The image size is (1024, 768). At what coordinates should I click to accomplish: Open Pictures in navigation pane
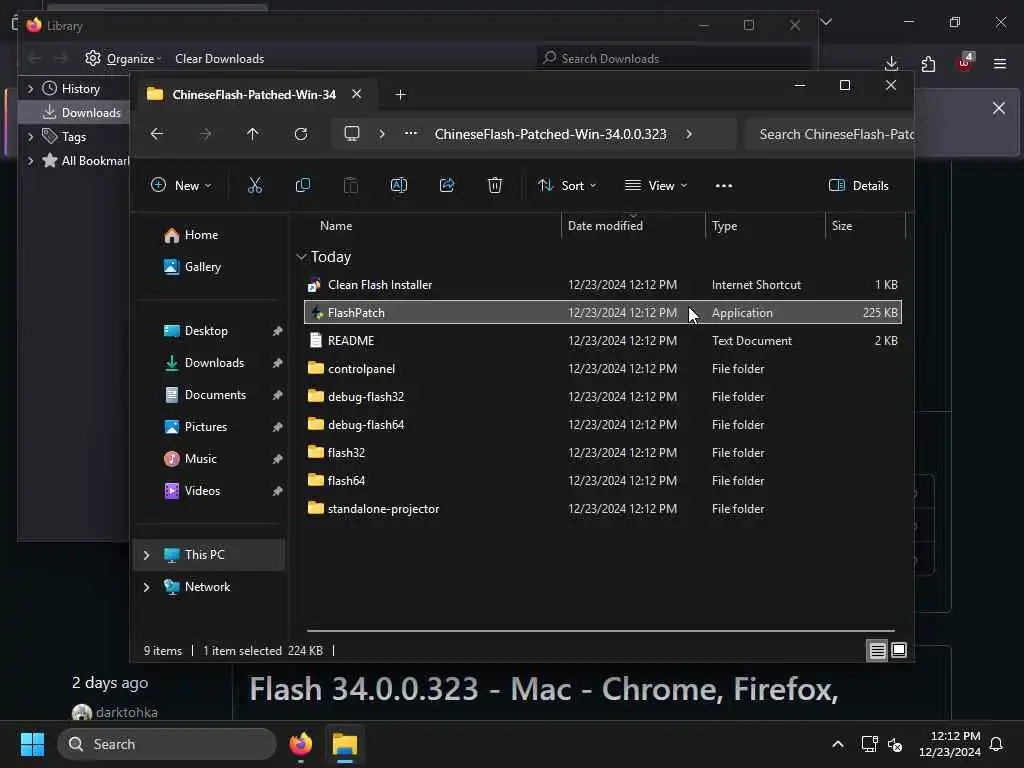point(195,427)
